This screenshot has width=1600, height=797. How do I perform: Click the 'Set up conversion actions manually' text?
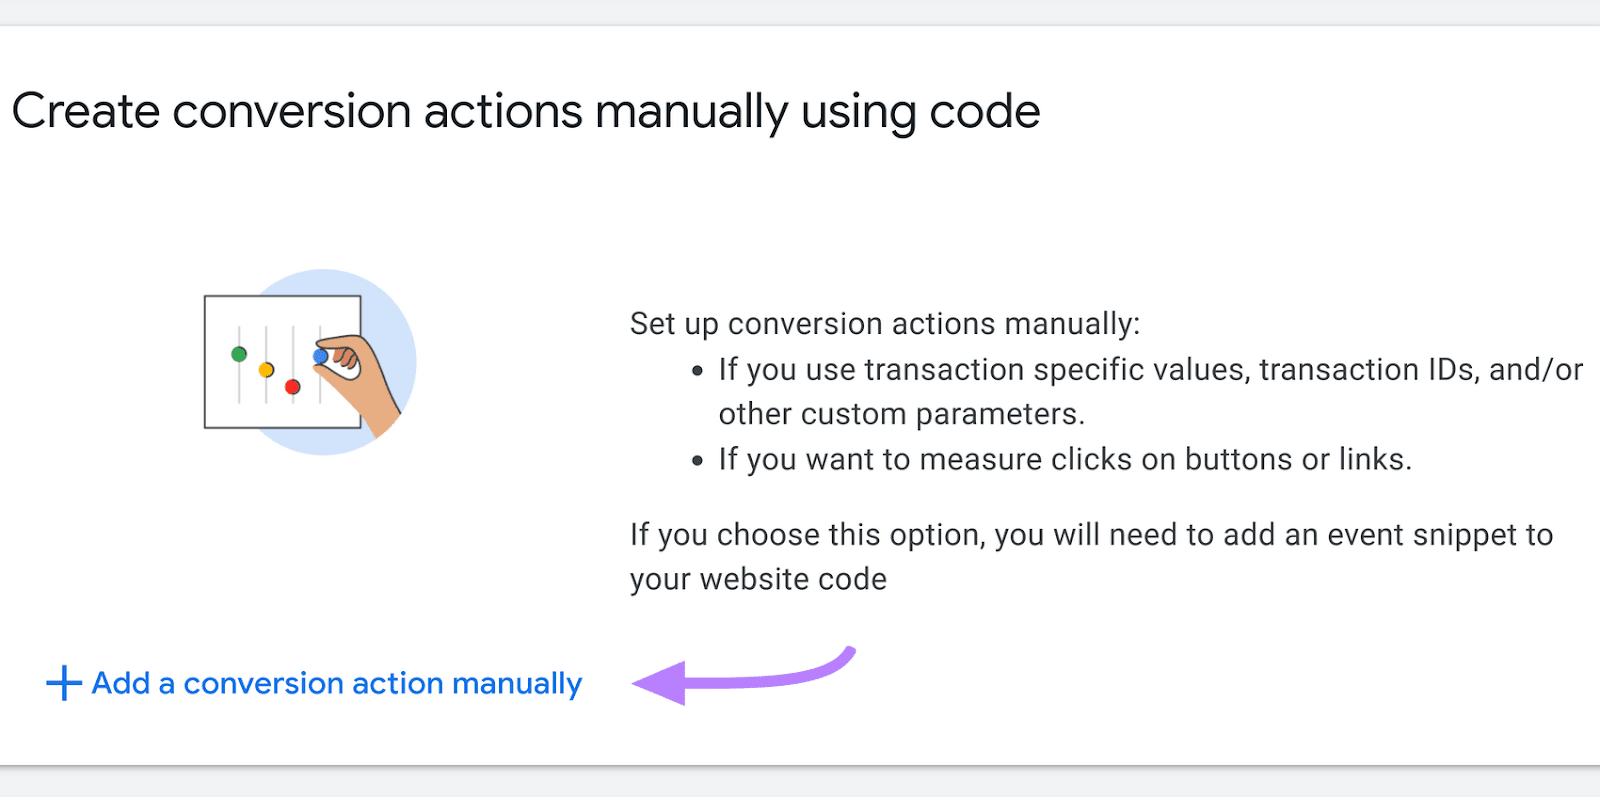[x=885, y=324]
